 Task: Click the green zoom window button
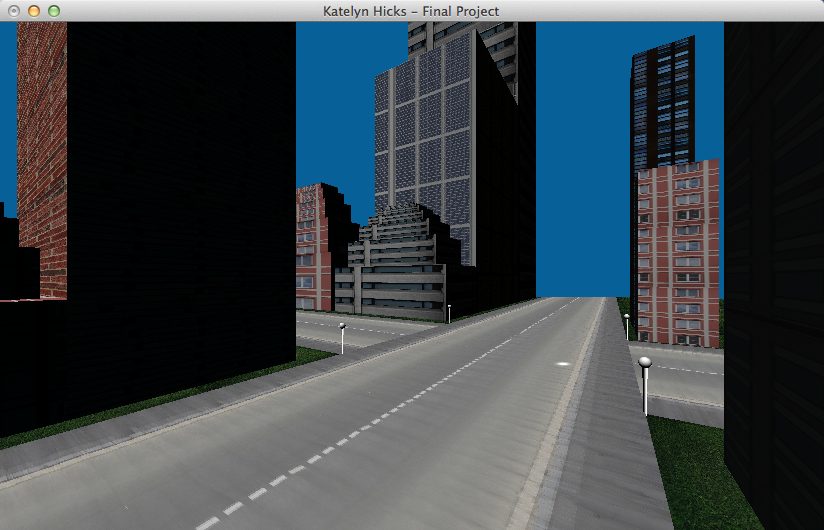[54, 11]
